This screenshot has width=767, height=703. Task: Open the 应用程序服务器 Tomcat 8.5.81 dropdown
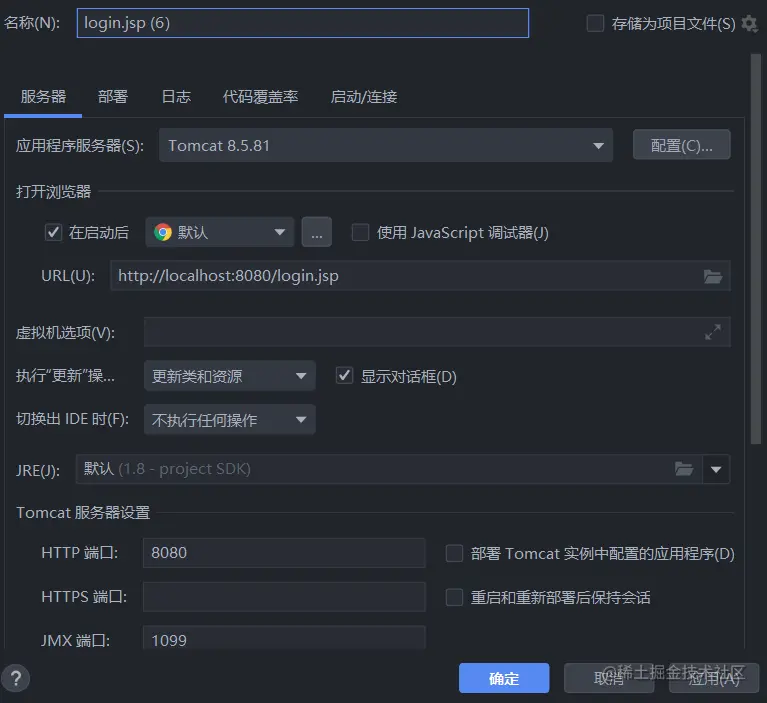[385, 145]
